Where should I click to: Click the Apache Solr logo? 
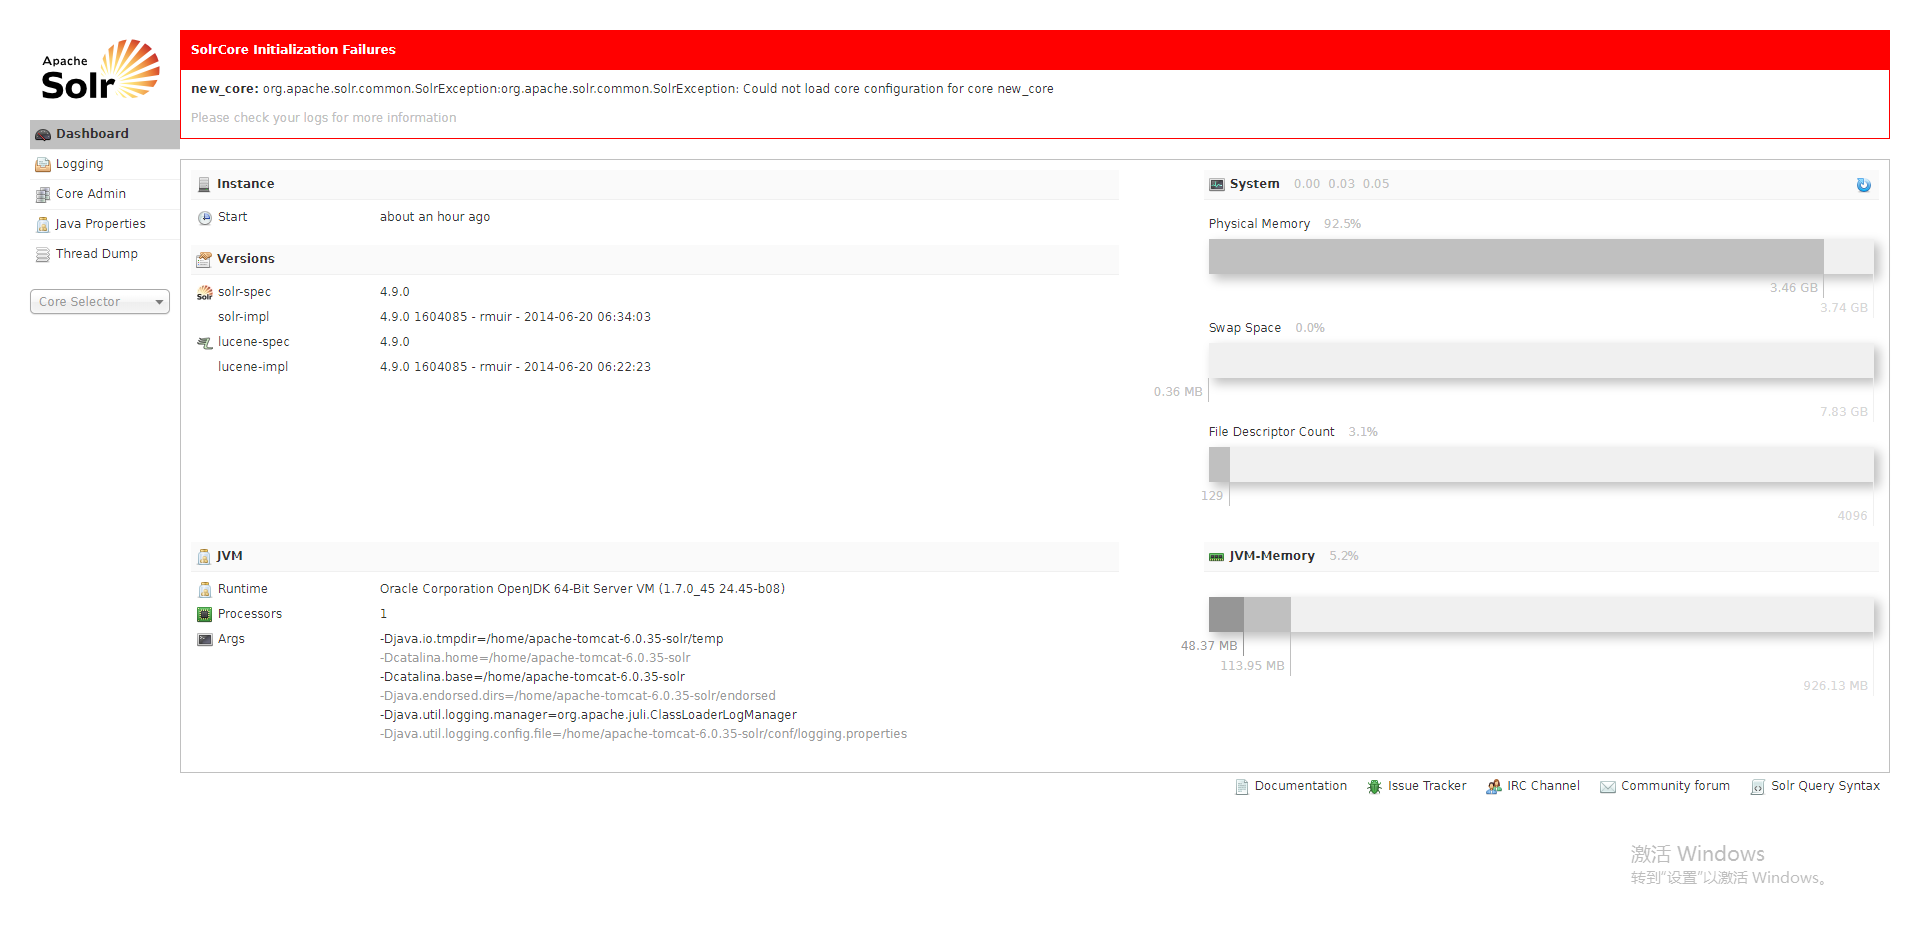pos(100,70)
